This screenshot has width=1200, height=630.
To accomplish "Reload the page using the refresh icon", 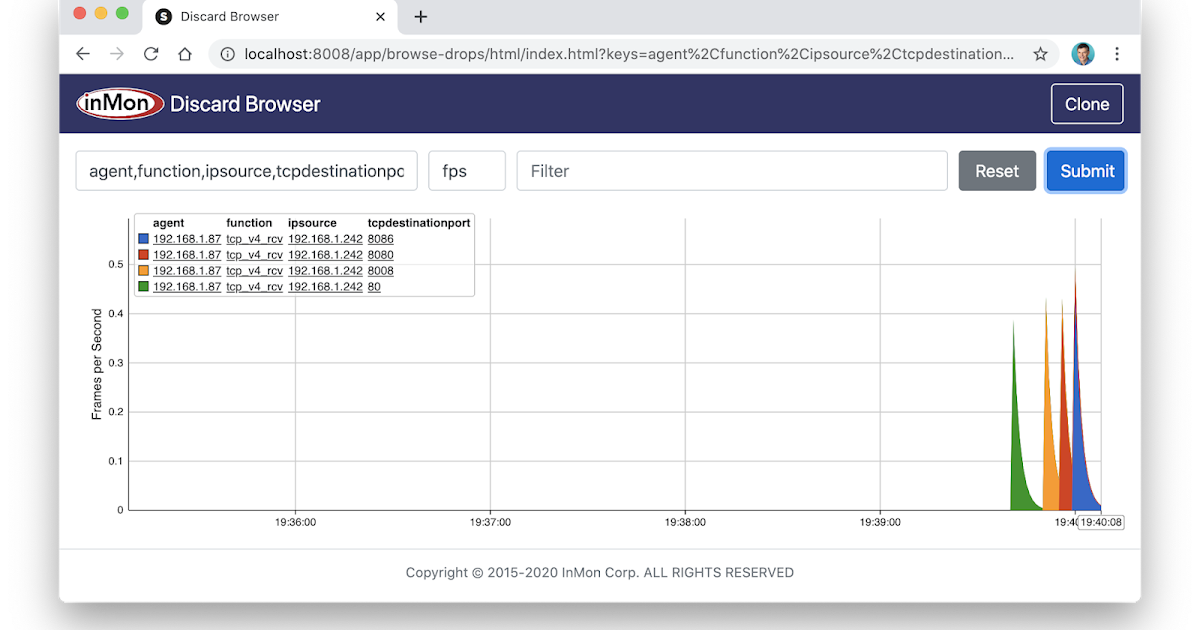I will 151,54.
